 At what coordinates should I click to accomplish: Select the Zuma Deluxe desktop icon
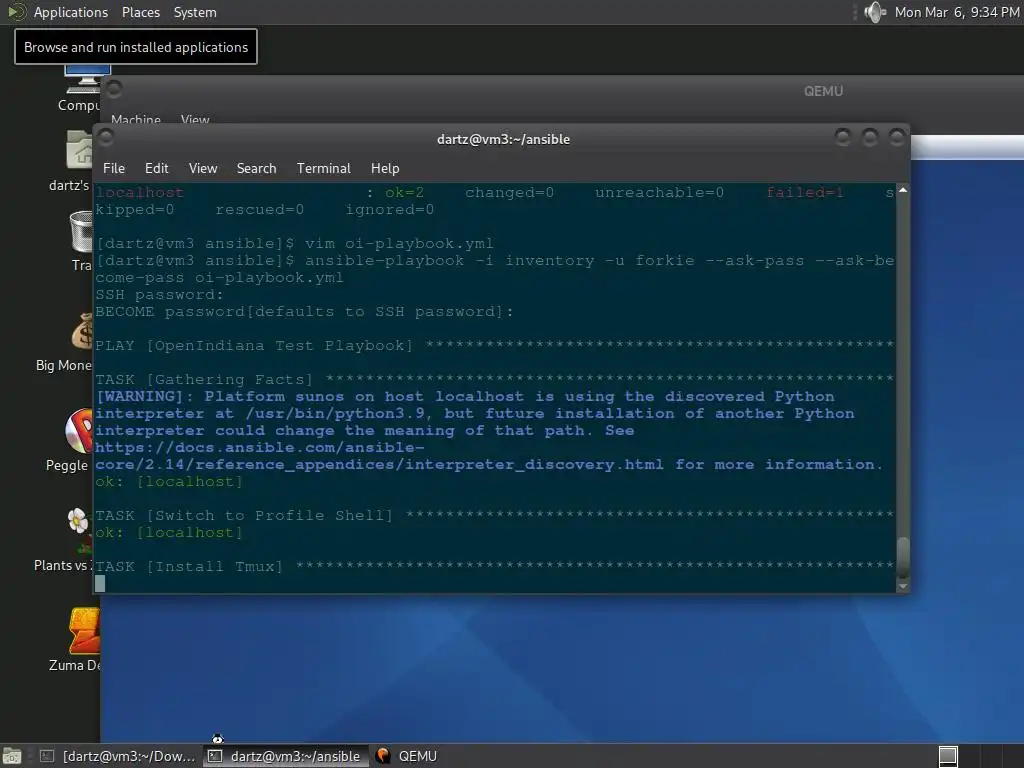tap(77, 640)
